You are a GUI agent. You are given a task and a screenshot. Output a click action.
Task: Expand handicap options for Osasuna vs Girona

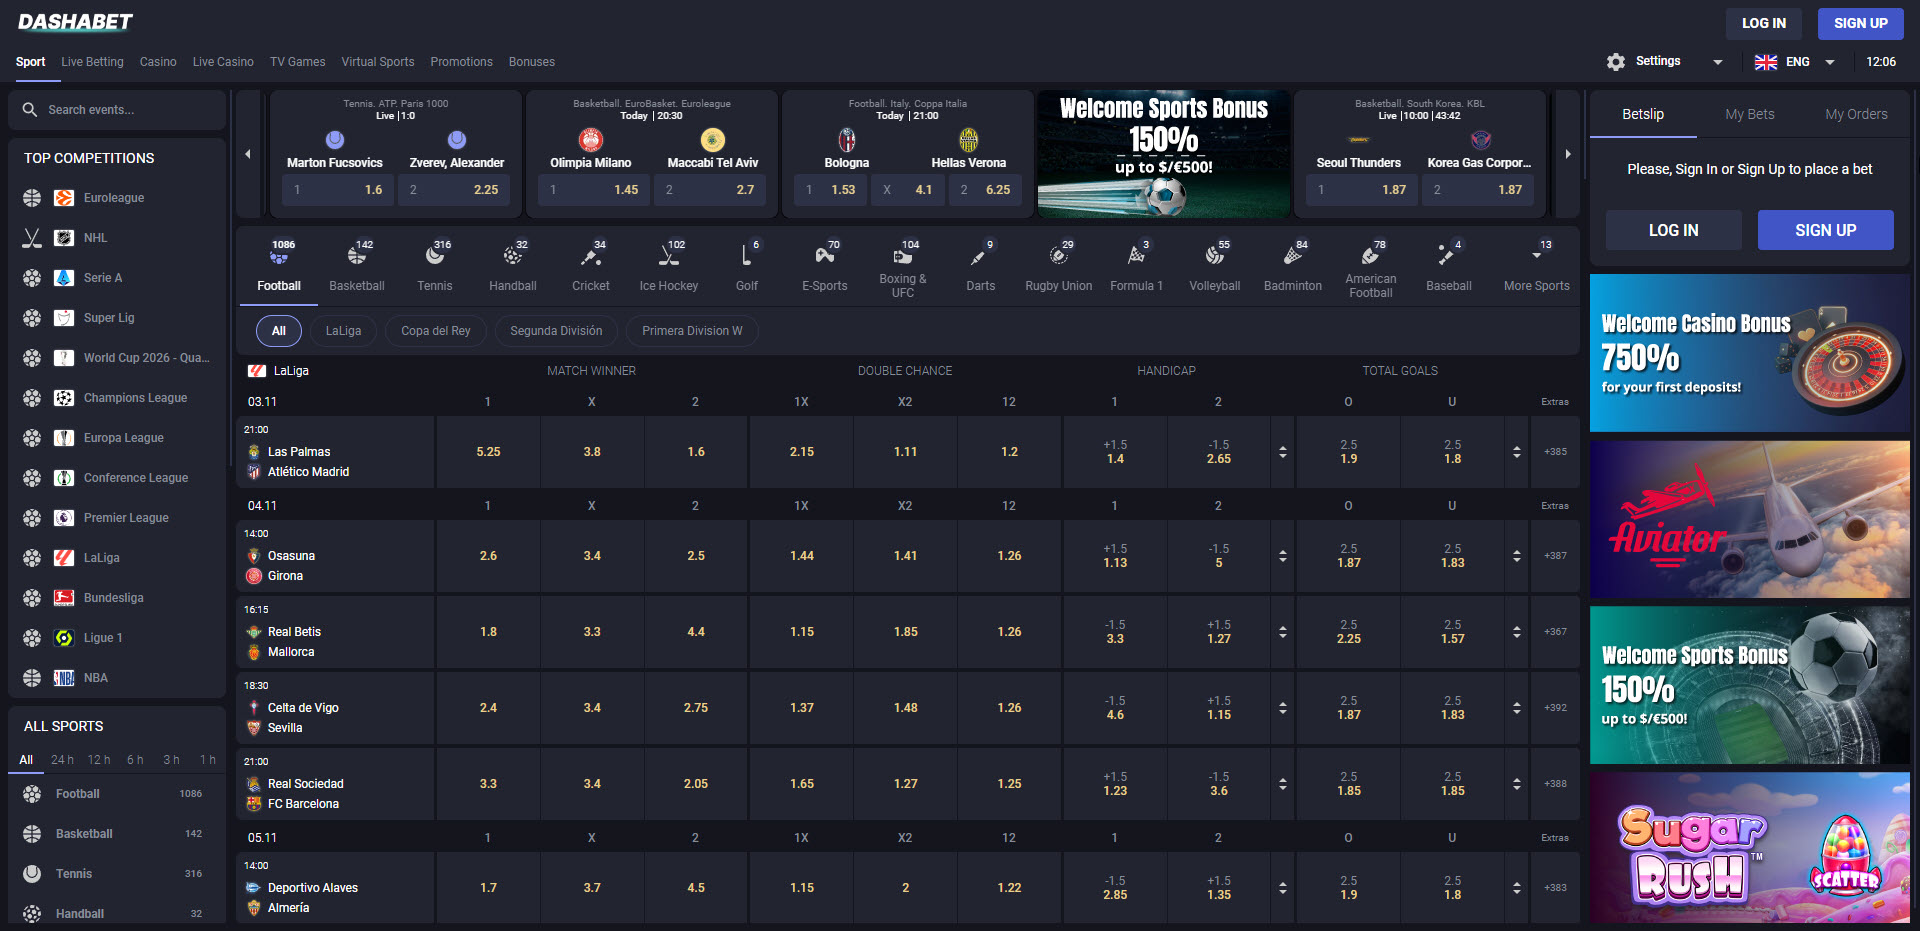pyautogui.click(x=1283, y=556)
